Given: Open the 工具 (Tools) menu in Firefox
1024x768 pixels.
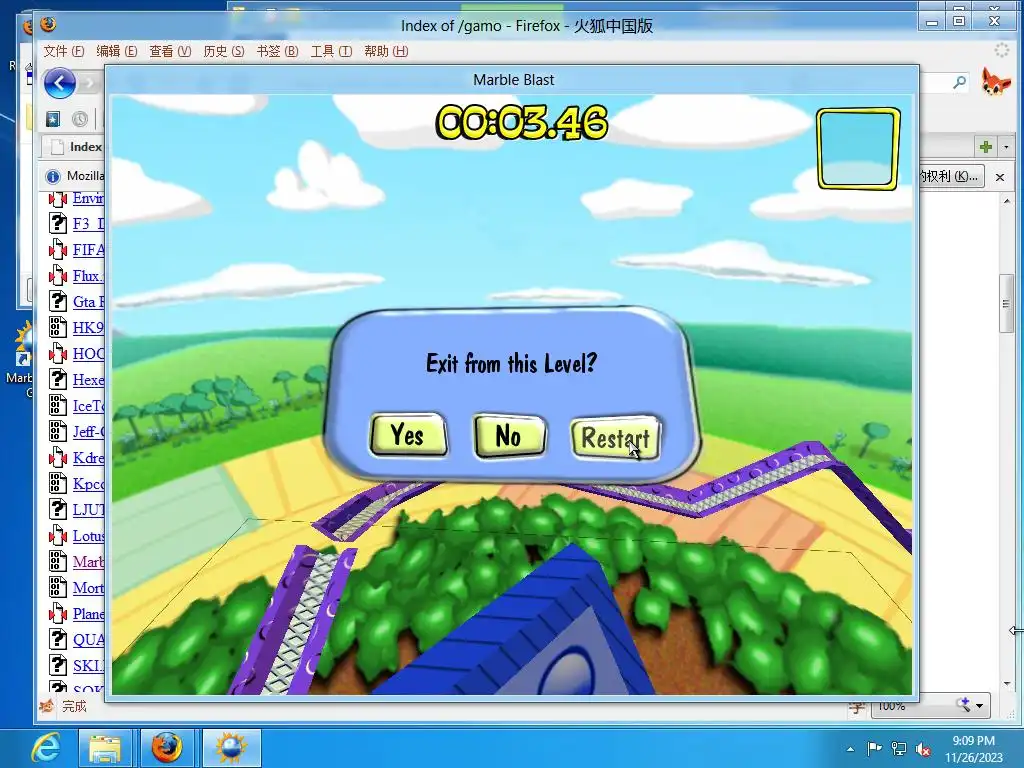Looking at the screenshot, I should (330, 51).
